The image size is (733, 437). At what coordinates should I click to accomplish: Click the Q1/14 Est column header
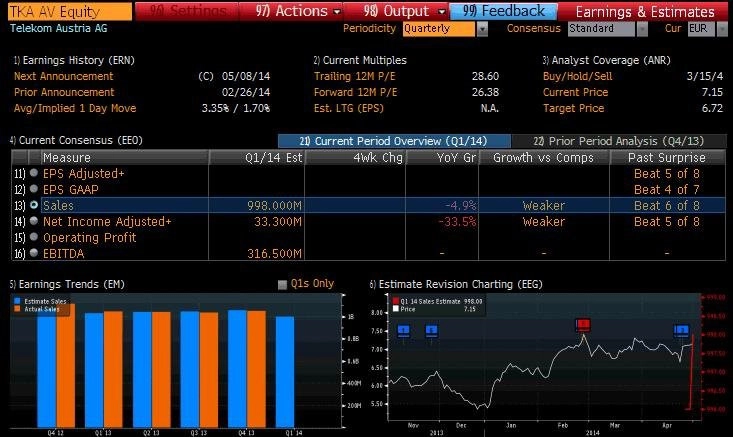pos(257,158)
